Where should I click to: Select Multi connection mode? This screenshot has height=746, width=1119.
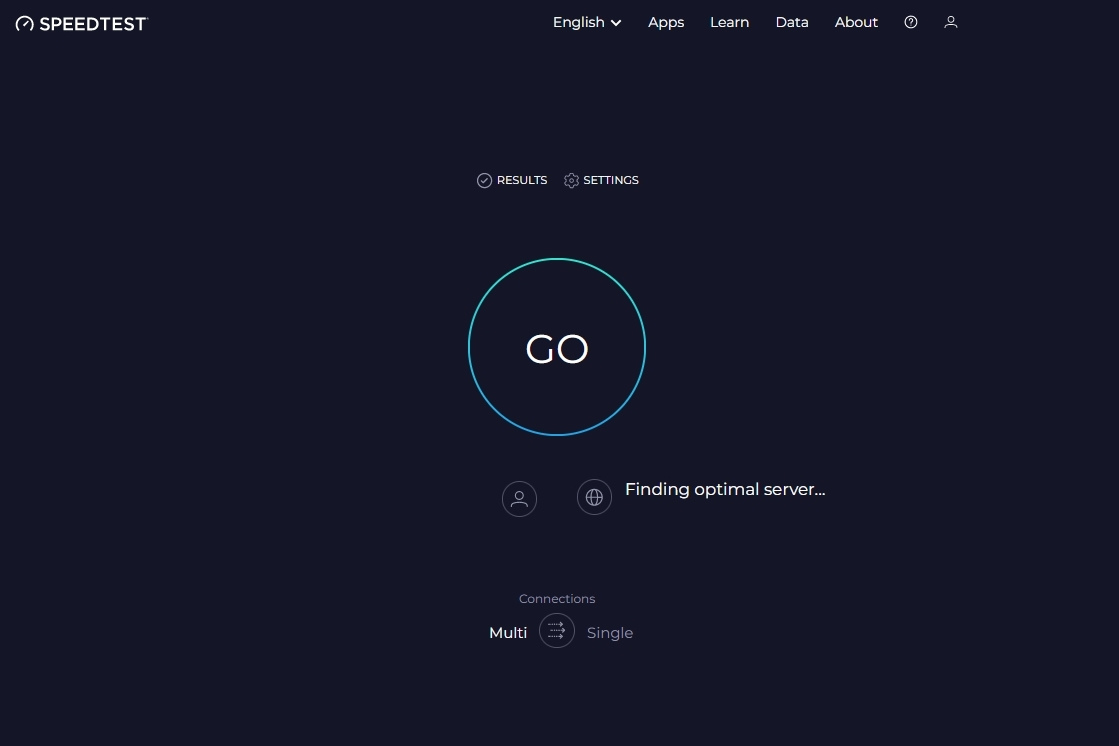(508, 633)
